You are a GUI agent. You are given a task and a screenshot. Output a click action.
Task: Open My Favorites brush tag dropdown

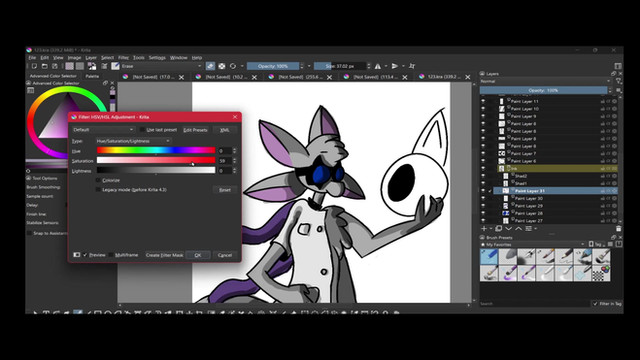click(533, 244)
